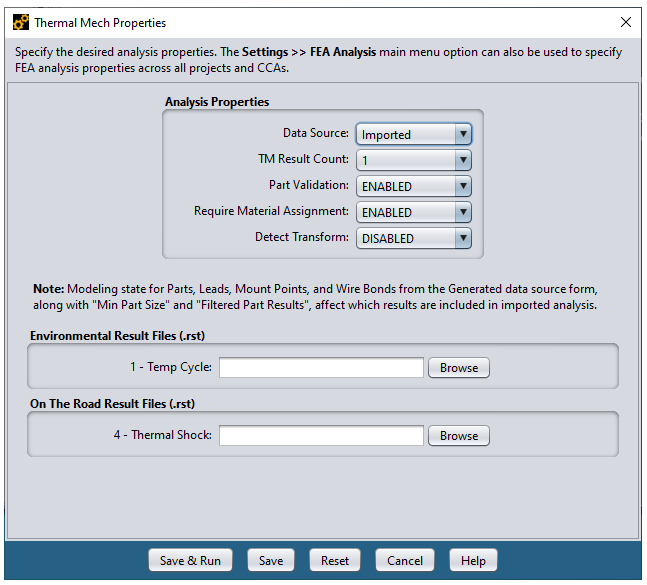Open the TM Result Count dropdown
The width and height of the screenshot is (647, 585).
click(414, 160)
